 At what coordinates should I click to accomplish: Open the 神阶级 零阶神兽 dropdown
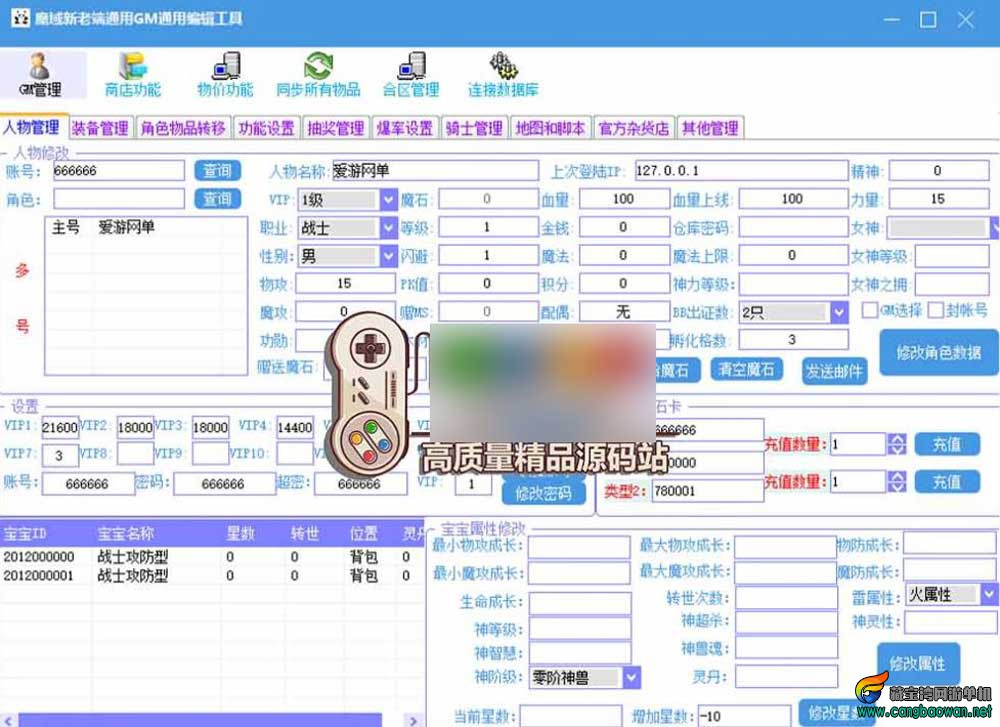(x=631, y=677)
